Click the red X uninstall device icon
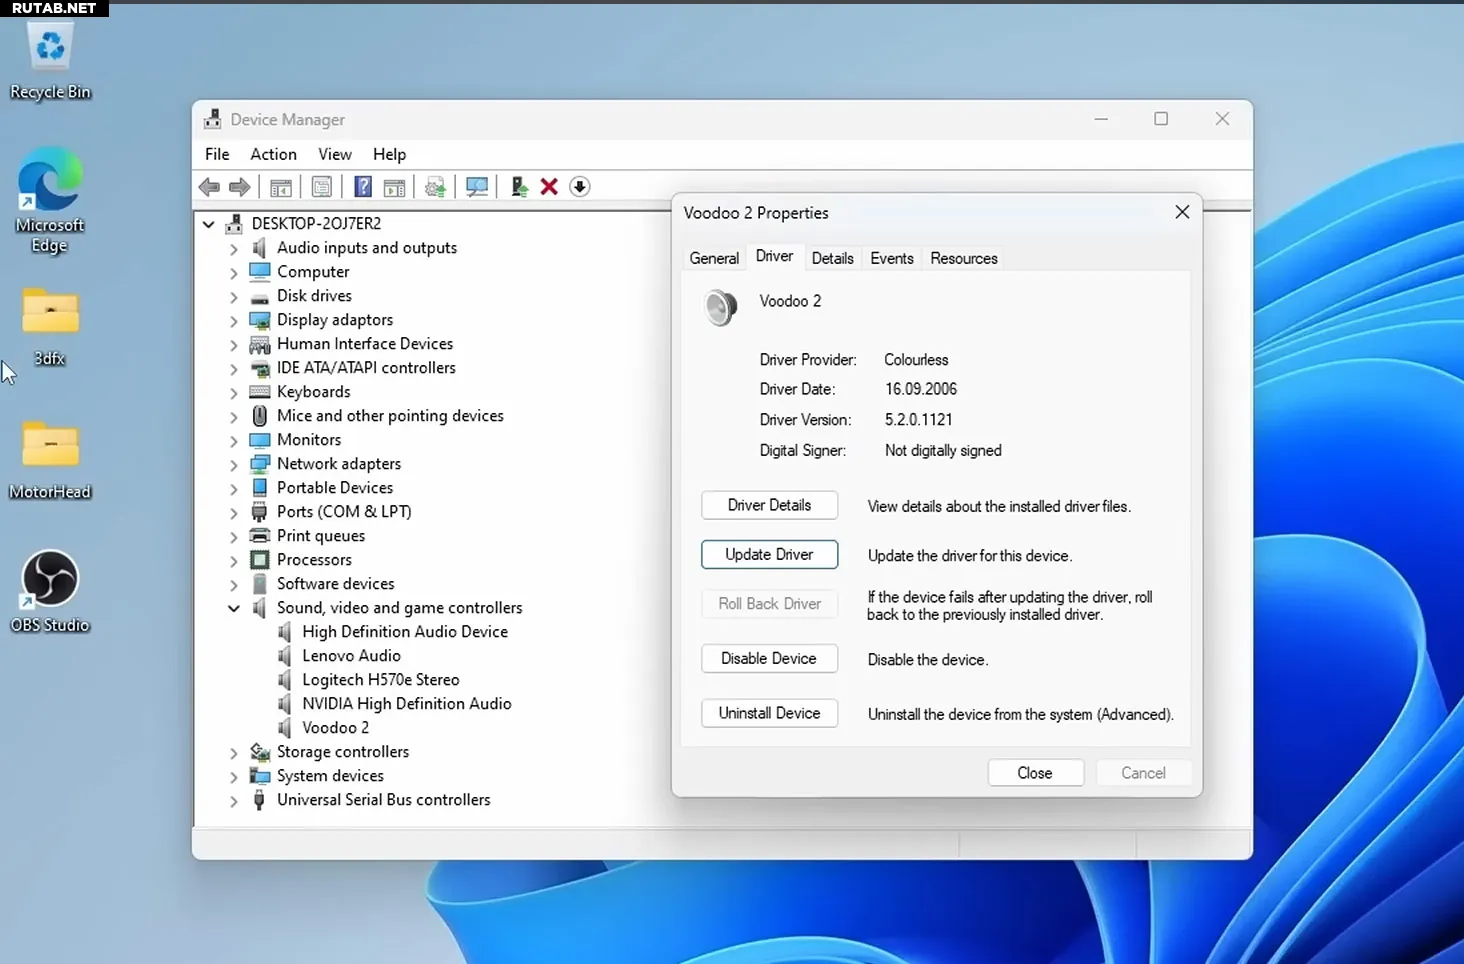 pos(549,187)
